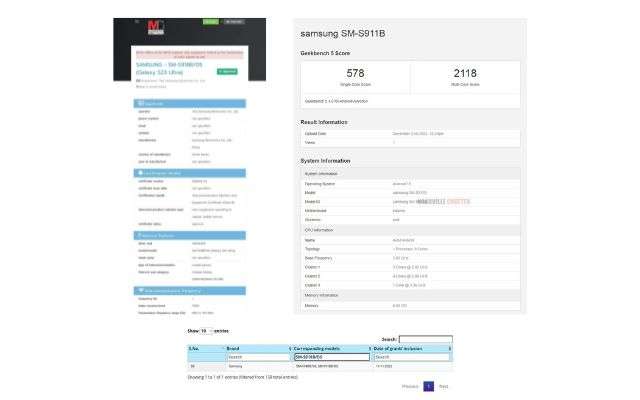Click the pink notice banner above the Samsung title

click(189, 54)
